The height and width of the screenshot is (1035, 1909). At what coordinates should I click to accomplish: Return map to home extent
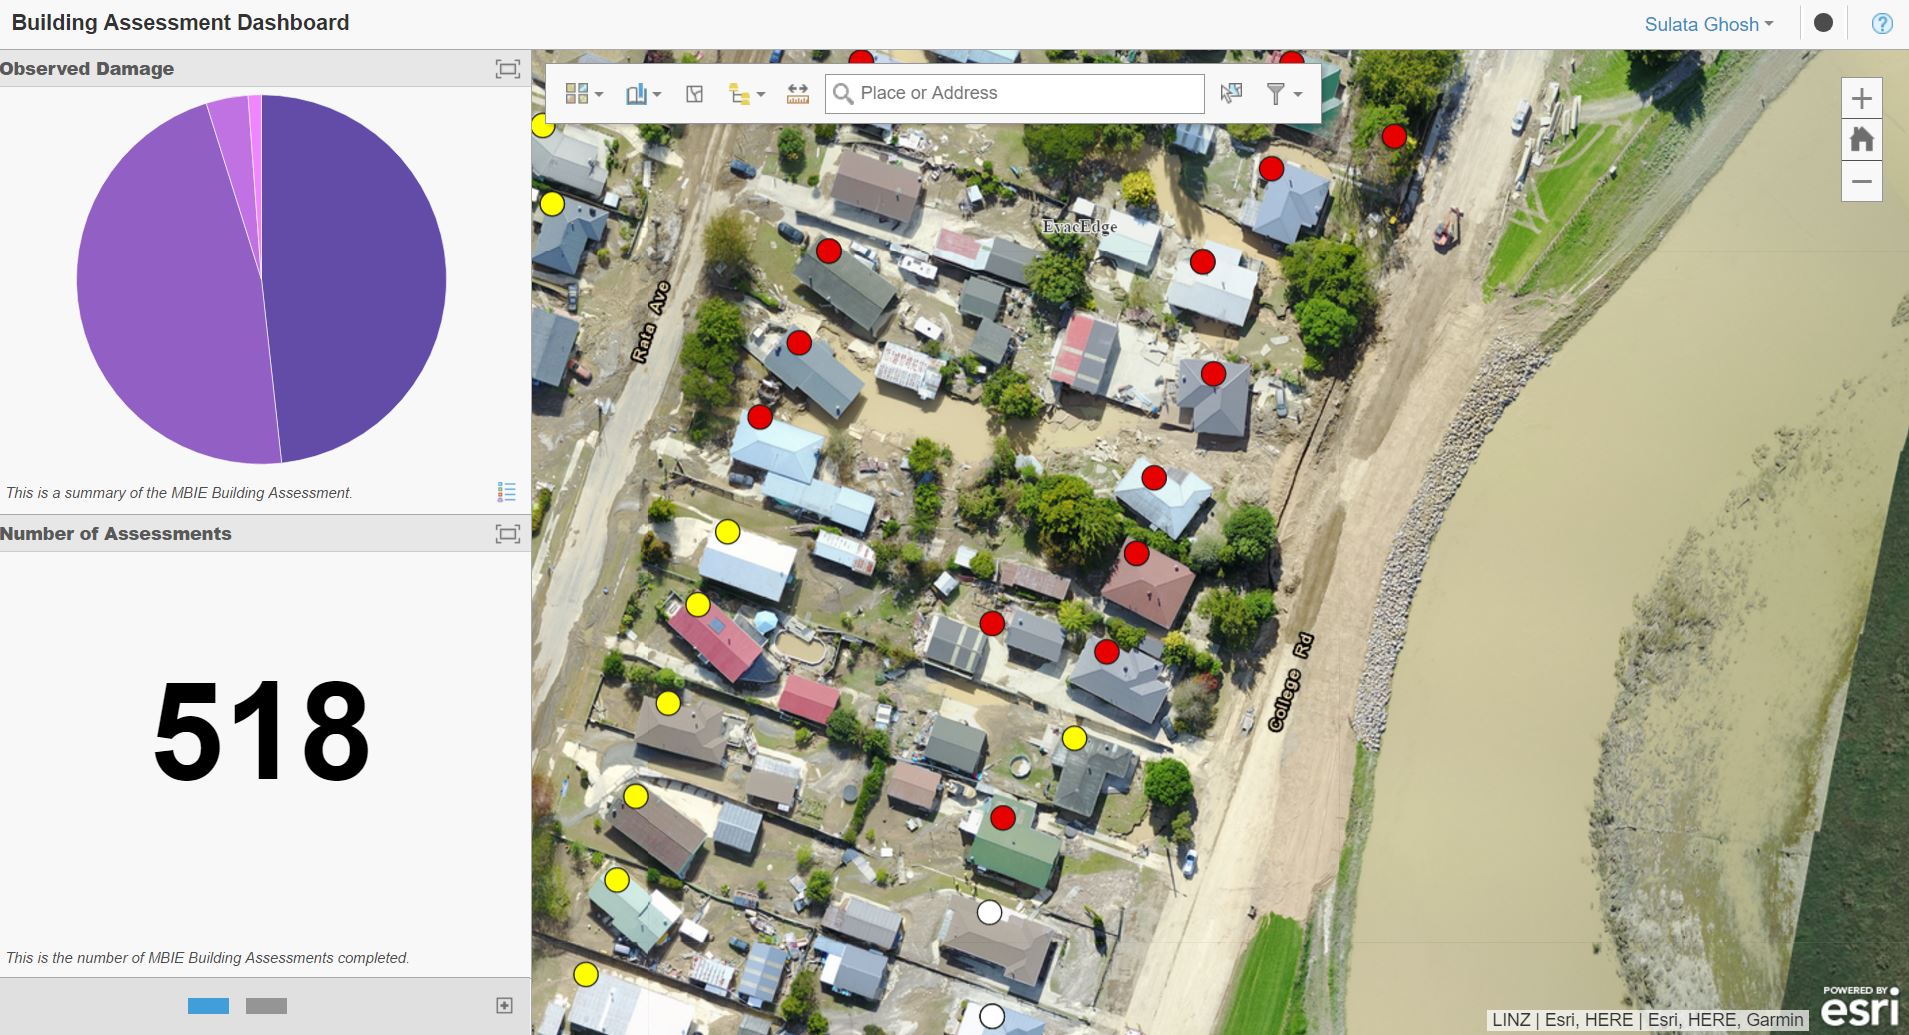tap(1861, 139)
